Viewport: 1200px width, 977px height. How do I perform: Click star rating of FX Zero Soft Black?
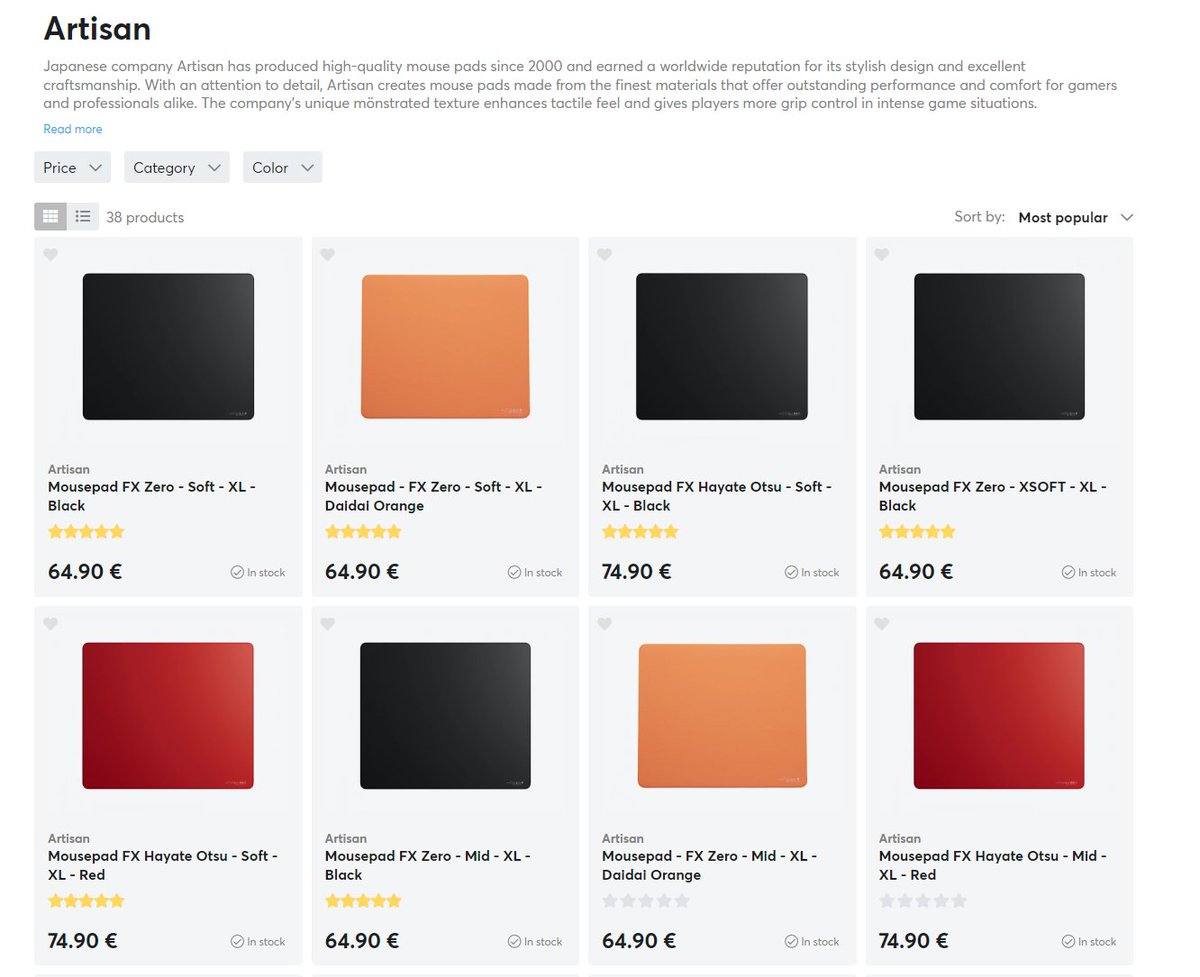[86, 532]
